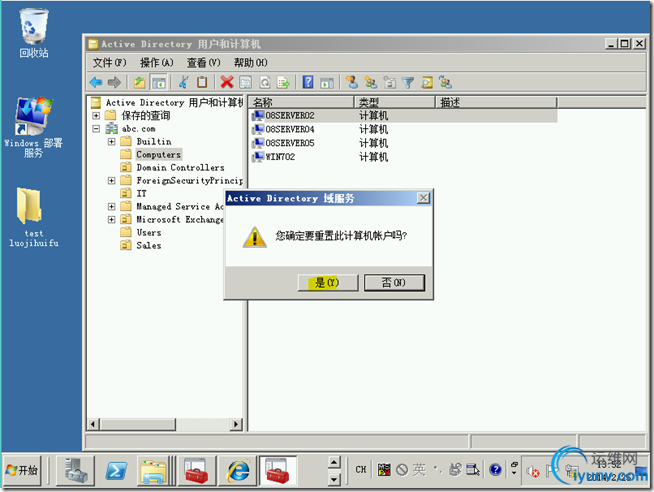Click tree pane right scroll arrow

pos(236,424)
